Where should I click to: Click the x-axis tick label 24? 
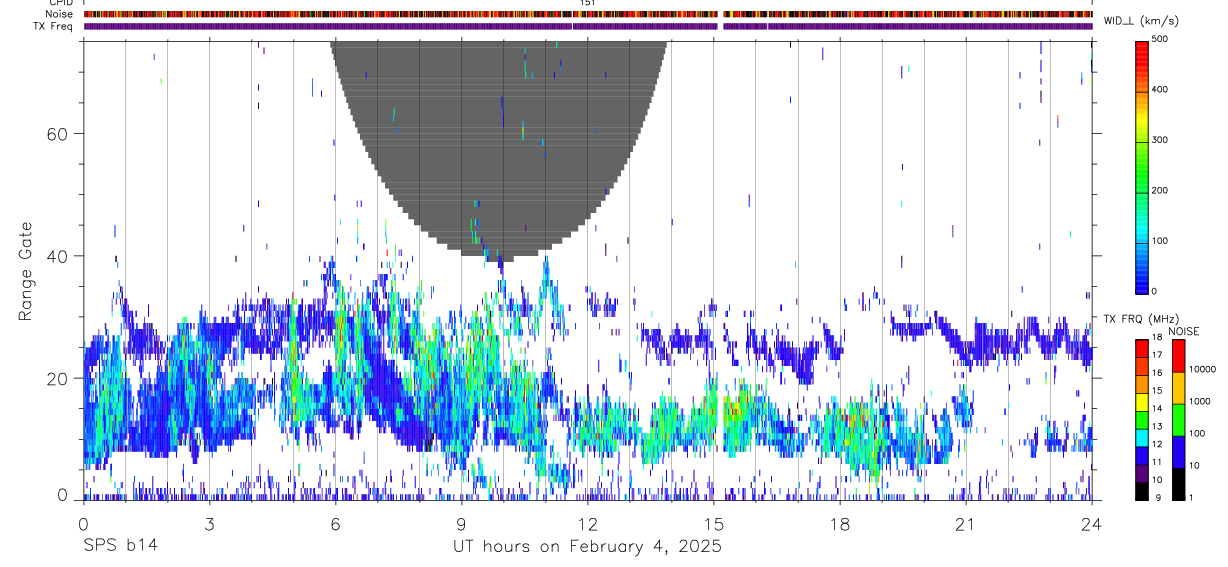pos(1092,523)
